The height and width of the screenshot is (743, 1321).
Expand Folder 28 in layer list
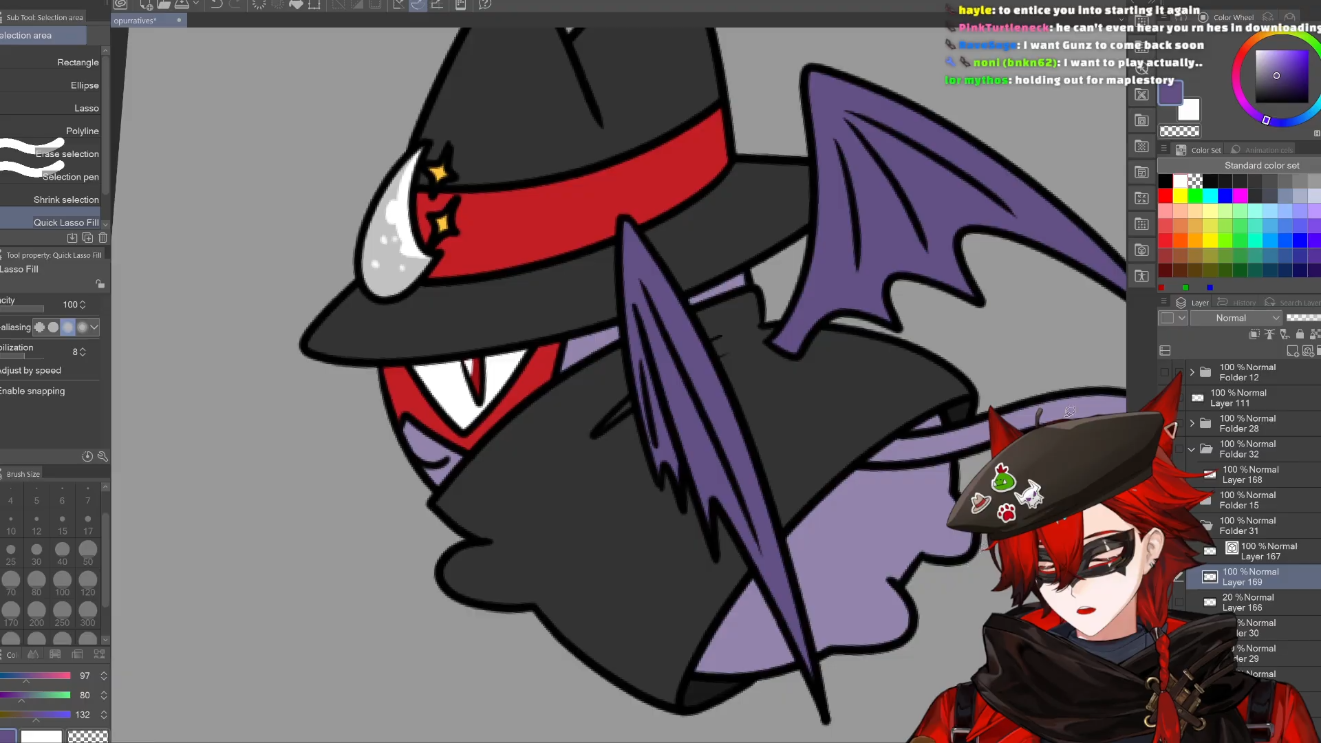[x=1192, y=423]
